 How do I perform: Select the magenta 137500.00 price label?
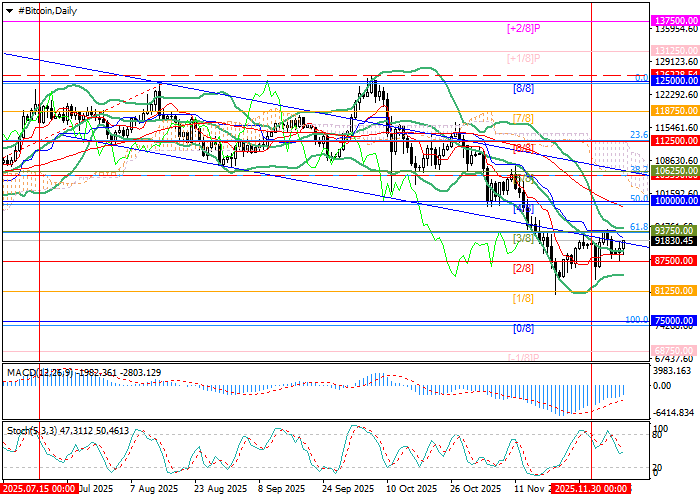click(x=673, y=20)
